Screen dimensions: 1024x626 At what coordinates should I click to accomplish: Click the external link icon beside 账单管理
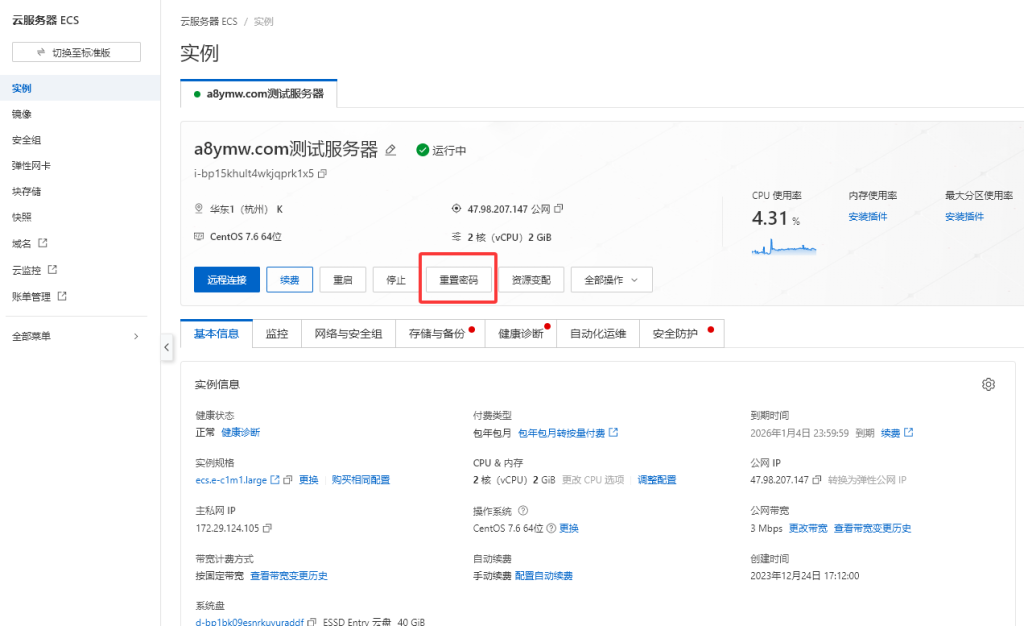[62, 296]
